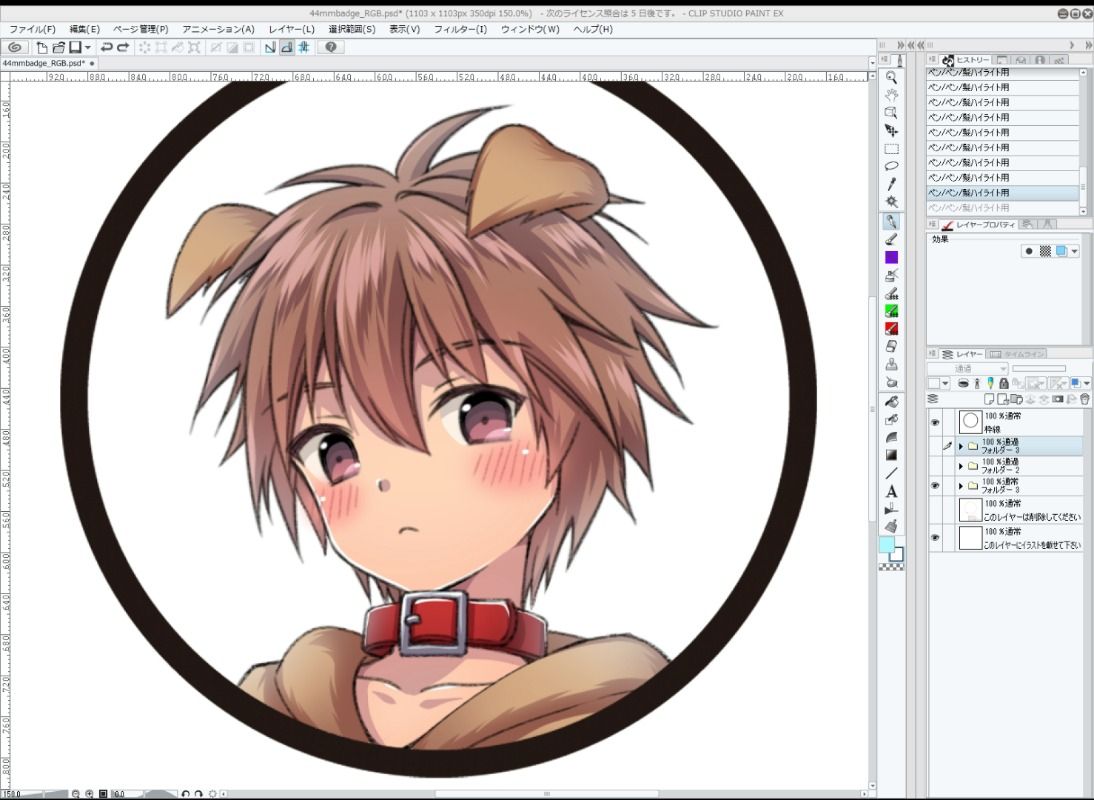1094x800 pixels.
Task: Create a new canvas with New icon
Action: click(42, 47)
